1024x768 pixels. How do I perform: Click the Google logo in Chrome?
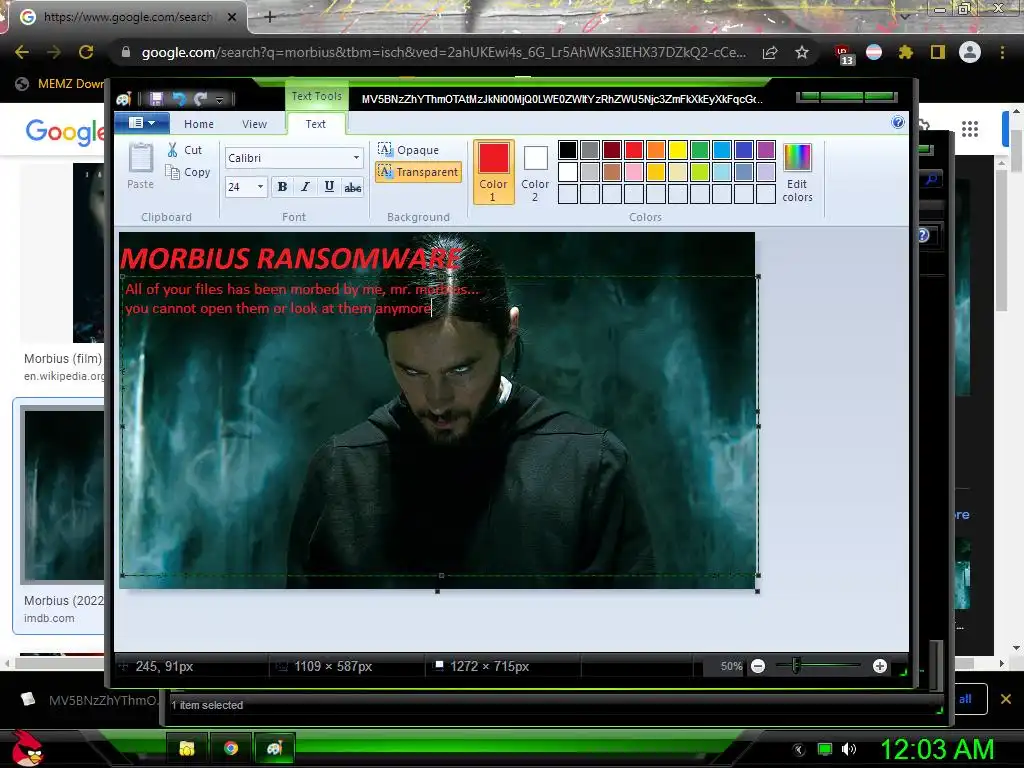pos(65,131)
